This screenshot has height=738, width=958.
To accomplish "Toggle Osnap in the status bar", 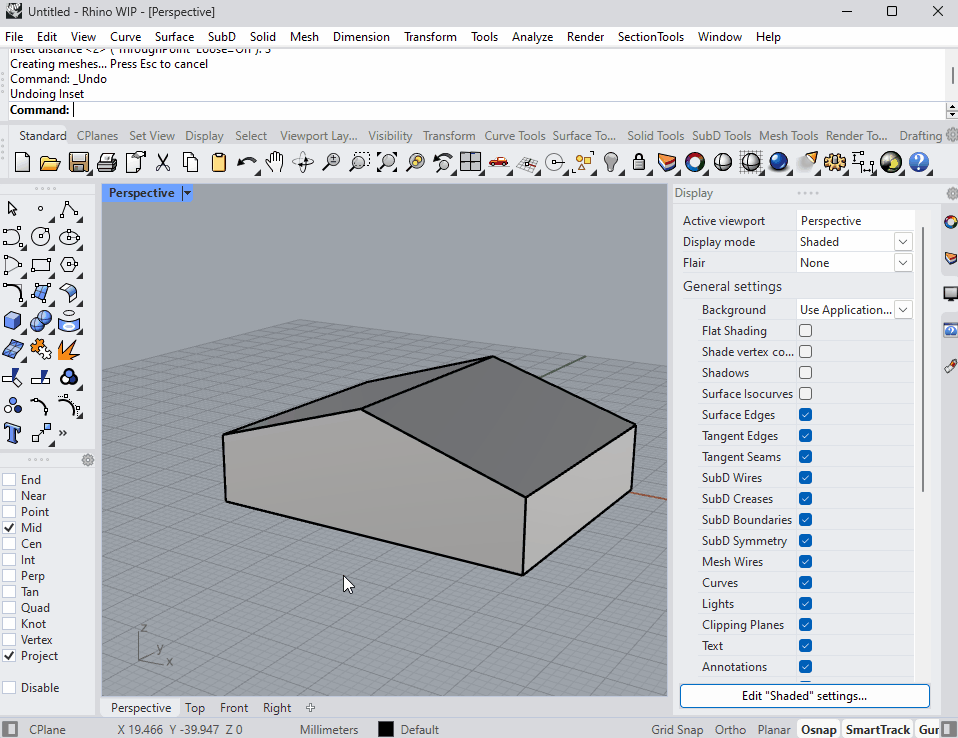I will pyautogui.click(x=819, y=729).
